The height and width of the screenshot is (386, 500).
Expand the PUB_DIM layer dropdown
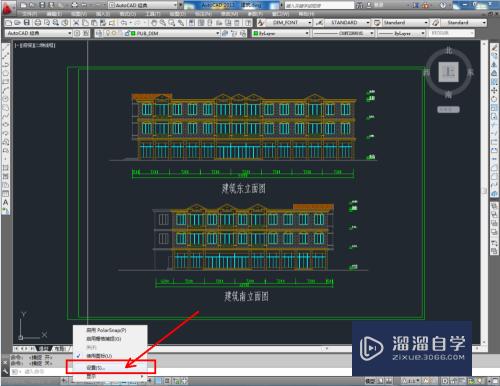pos(217,33)
